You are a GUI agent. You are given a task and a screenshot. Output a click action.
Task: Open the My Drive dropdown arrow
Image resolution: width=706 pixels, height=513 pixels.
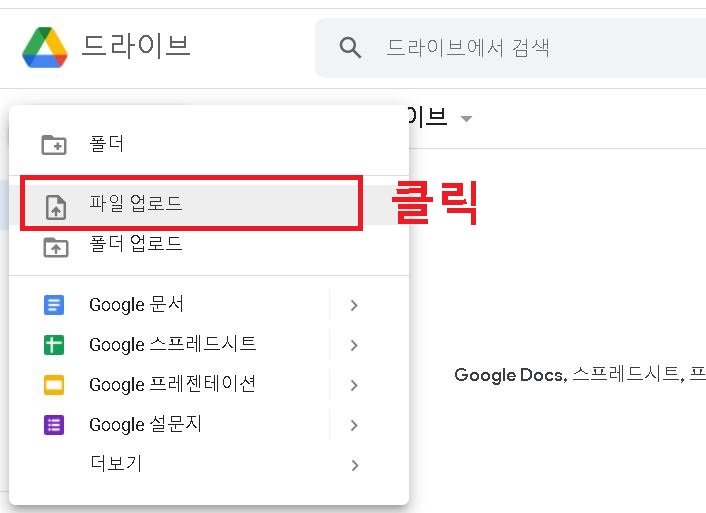coord(466,119)
